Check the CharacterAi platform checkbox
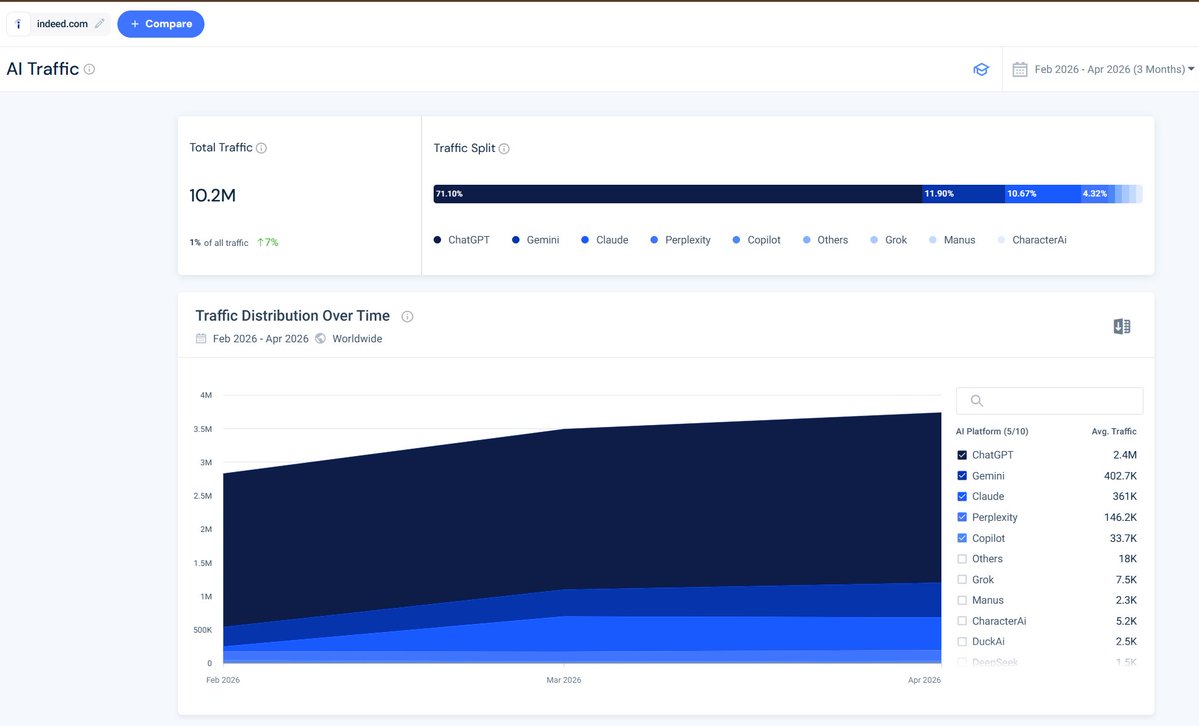Viewport: 1199px width, 726px height. [962, 620]
